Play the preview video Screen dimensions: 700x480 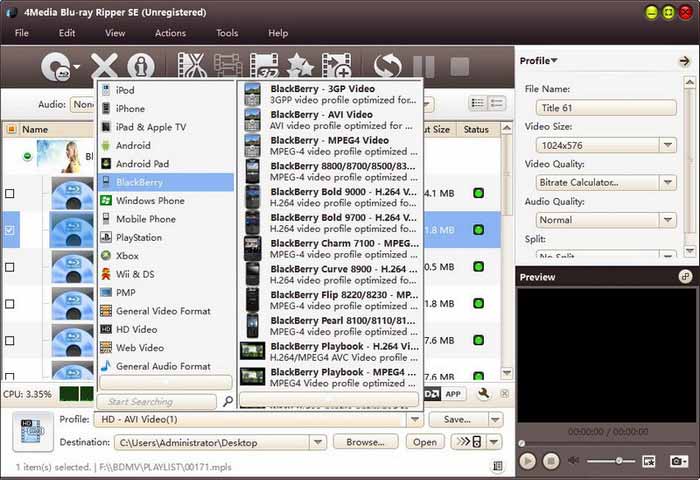point(527,460)
